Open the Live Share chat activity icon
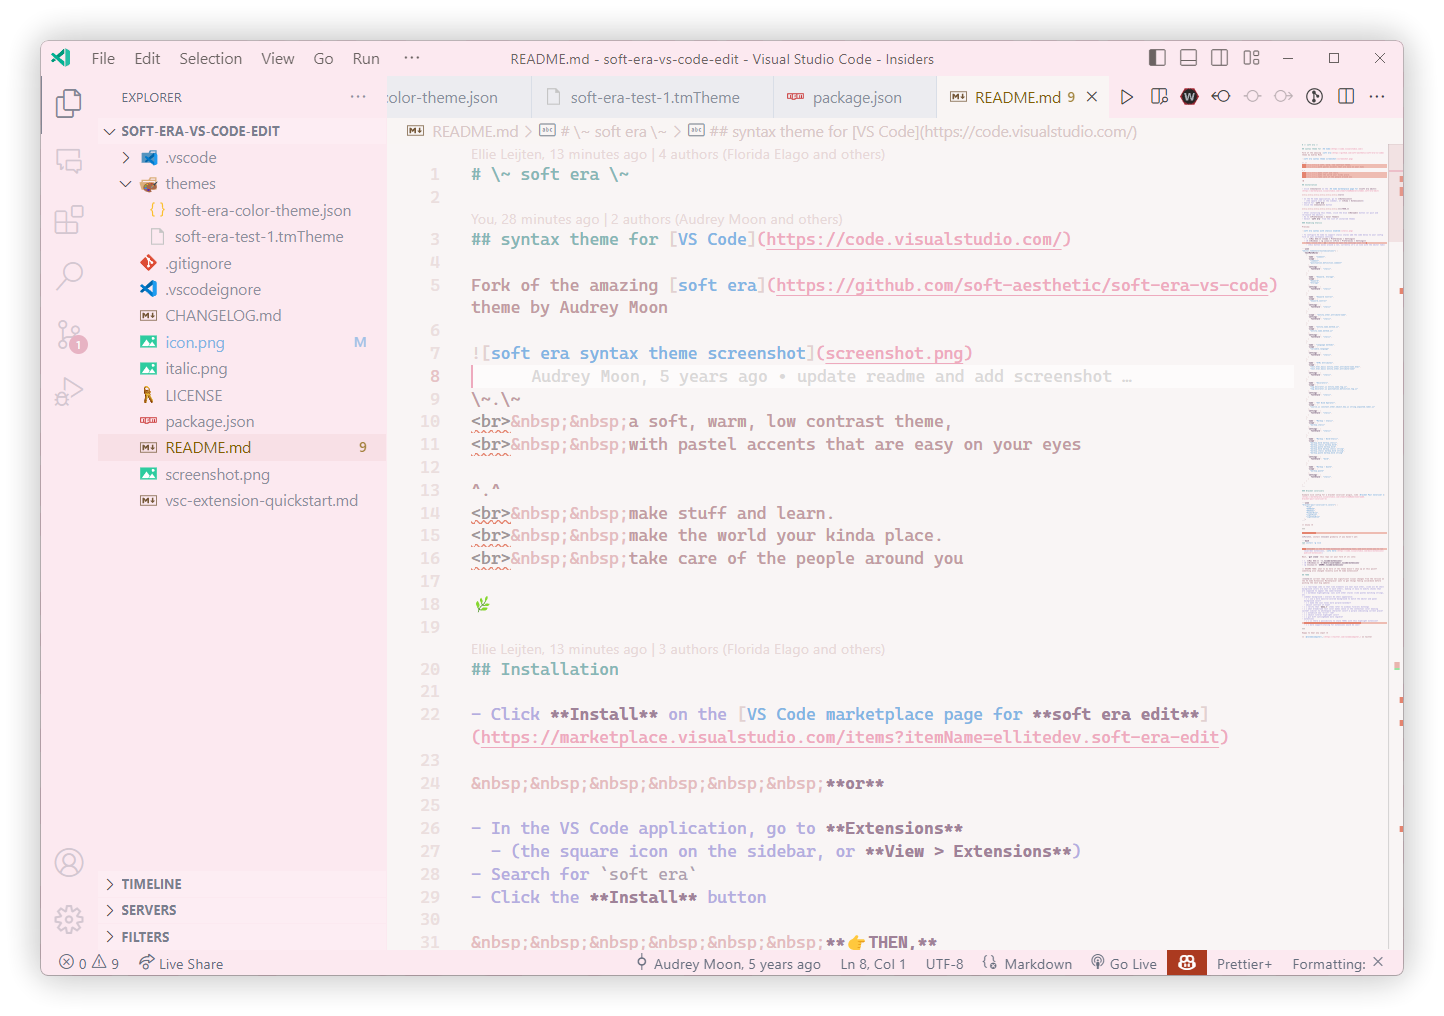1444x1016 pixels. click(x=69, y=161)
